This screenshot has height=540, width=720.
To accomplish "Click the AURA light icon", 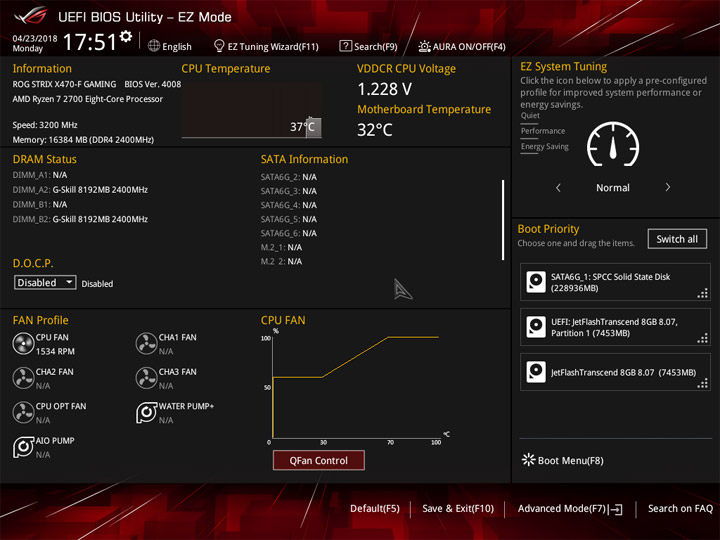I will coord(424,46).
